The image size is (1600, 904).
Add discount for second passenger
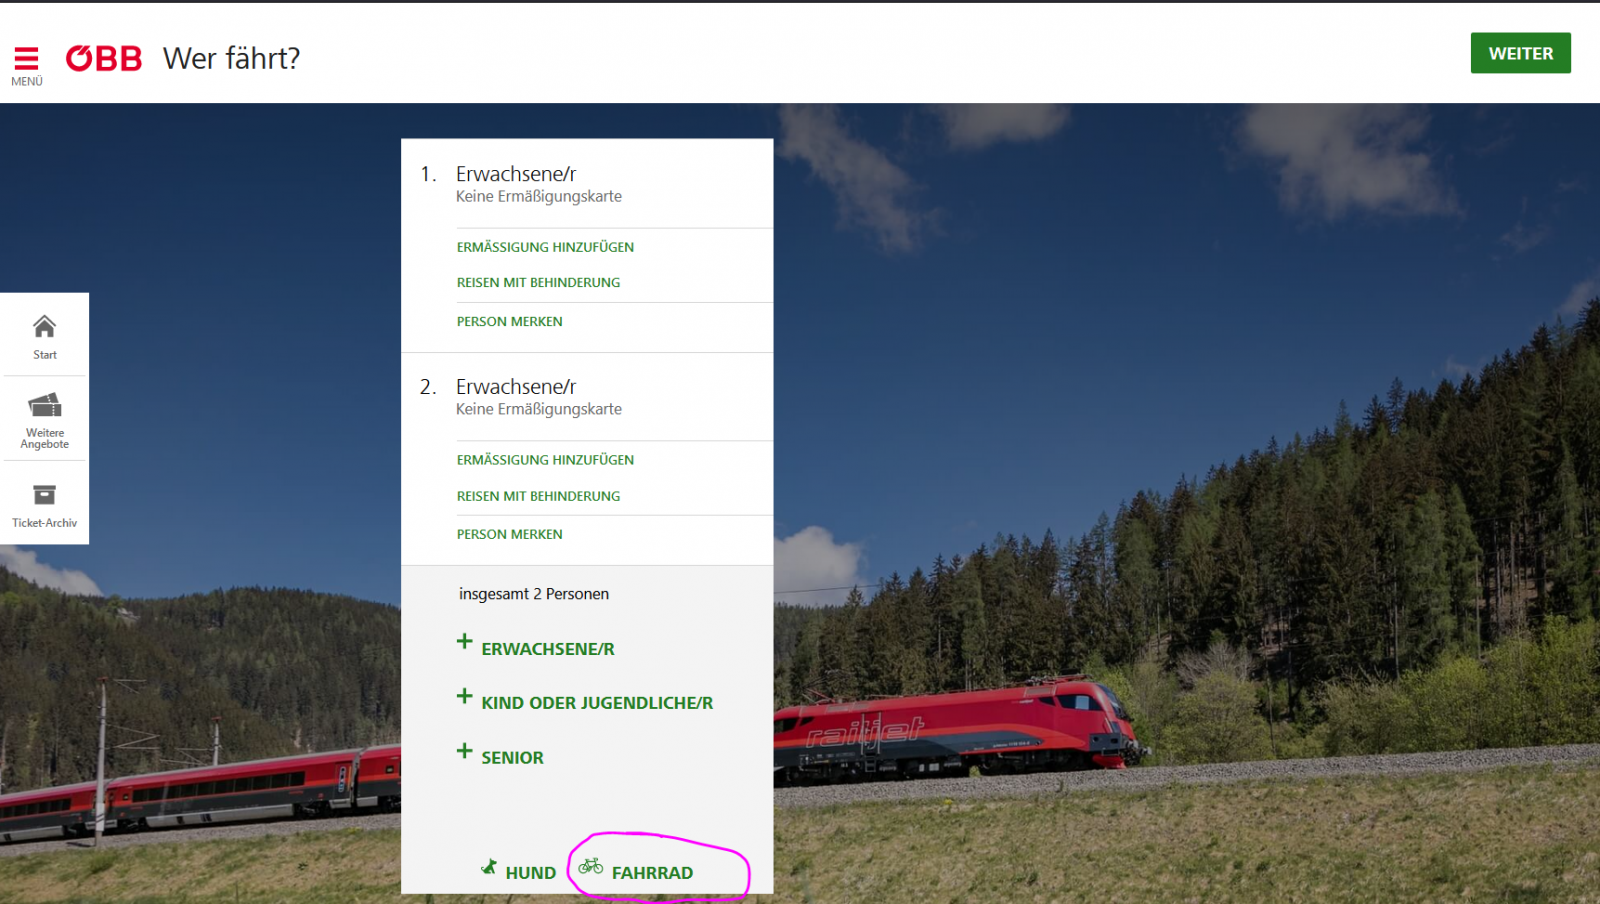tap(545, 460)
